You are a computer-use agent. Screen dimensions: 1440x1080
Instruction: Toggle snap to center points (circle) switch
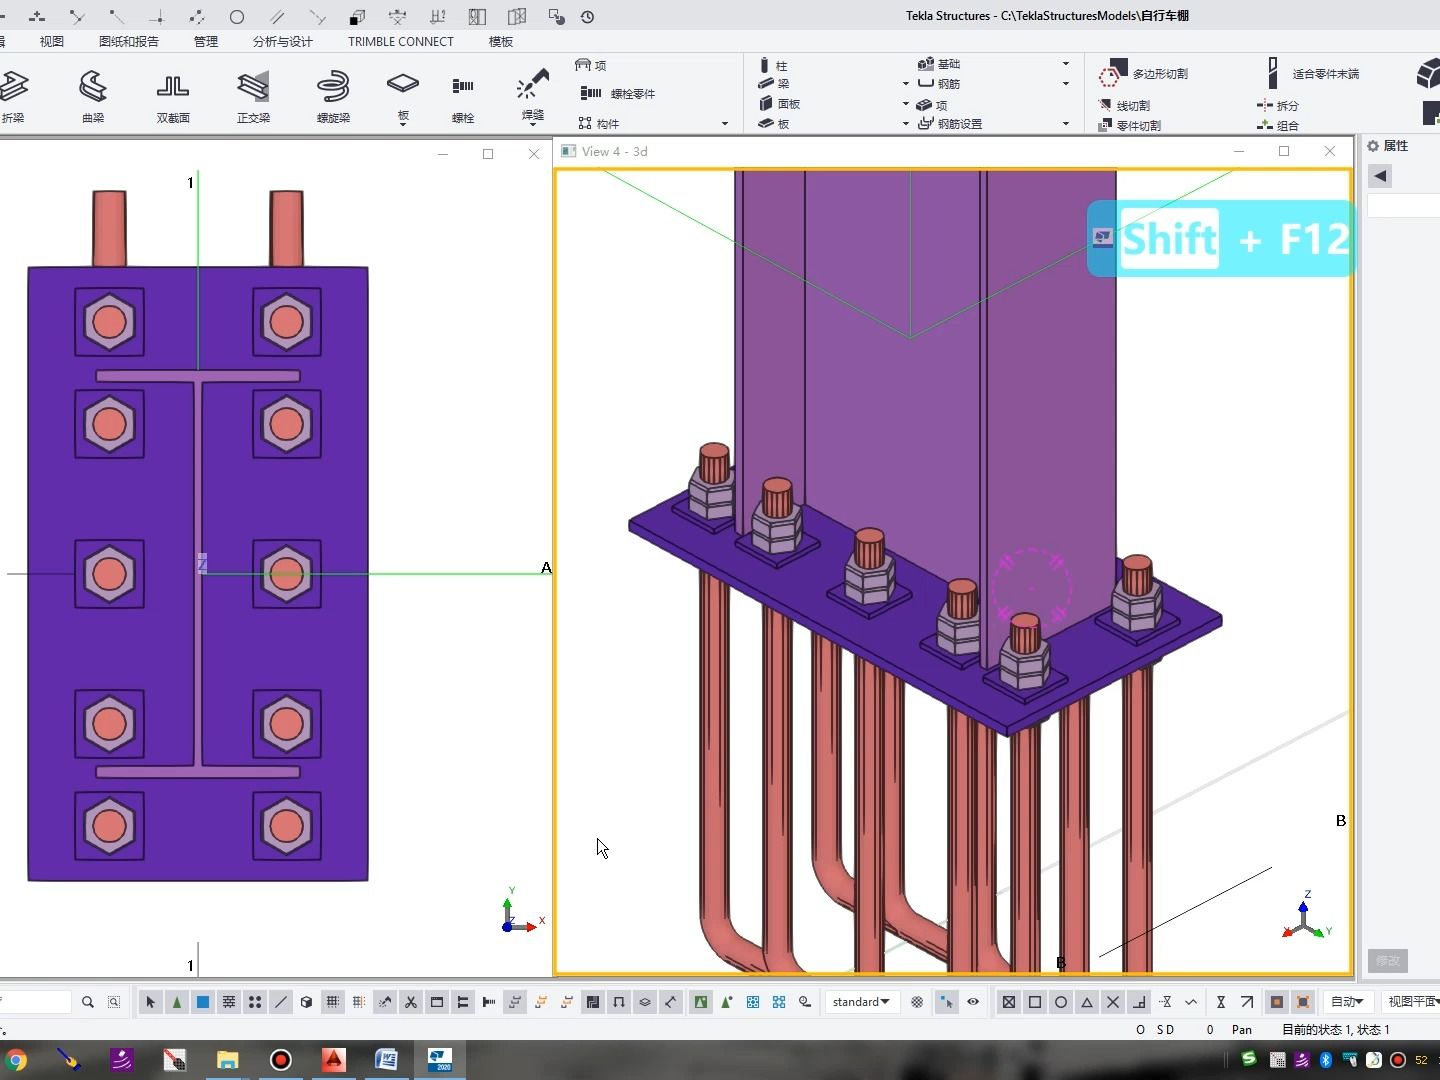point(1061,1002)
